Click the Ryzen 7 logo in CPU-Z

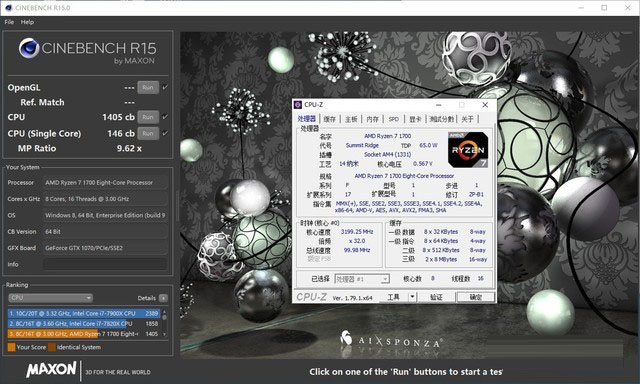point(468,150)
